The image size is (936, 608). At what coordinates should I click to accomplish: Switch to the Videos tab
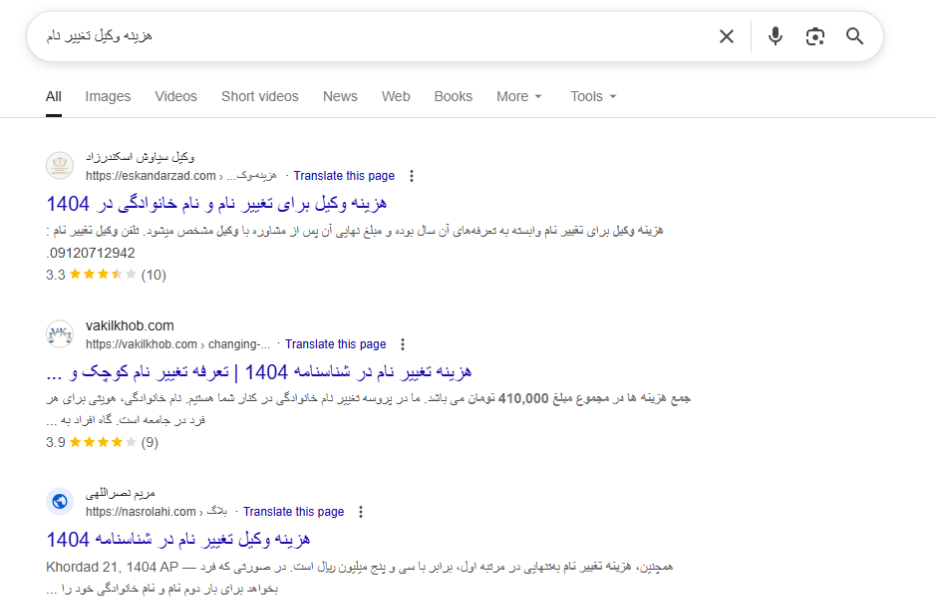pyautogui.click(x=176, y=97)
